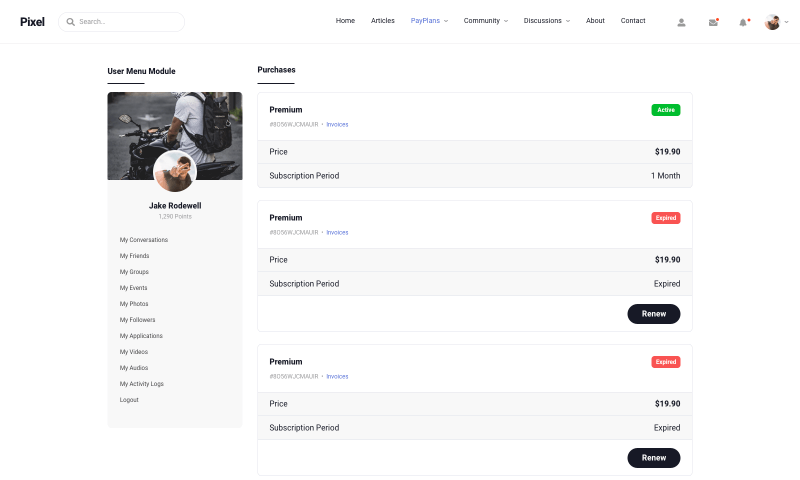Renew the second Premium subscription

(x=654, y=314)
